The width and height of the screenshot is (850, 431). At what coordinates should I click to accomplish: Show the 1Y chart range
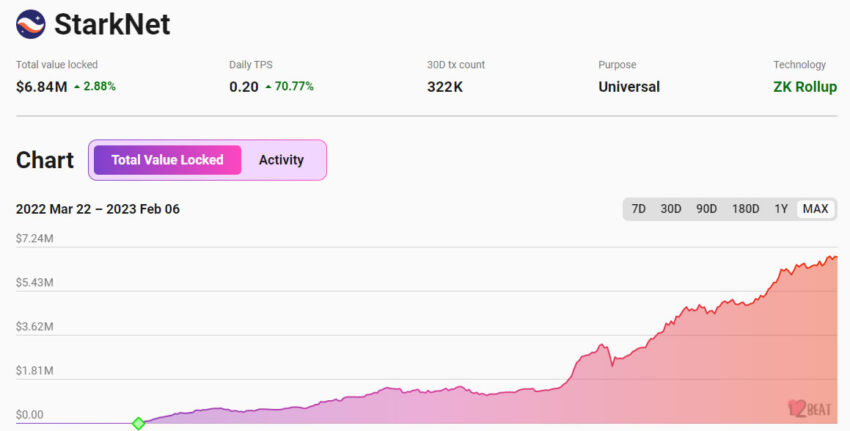coord(781,209)
